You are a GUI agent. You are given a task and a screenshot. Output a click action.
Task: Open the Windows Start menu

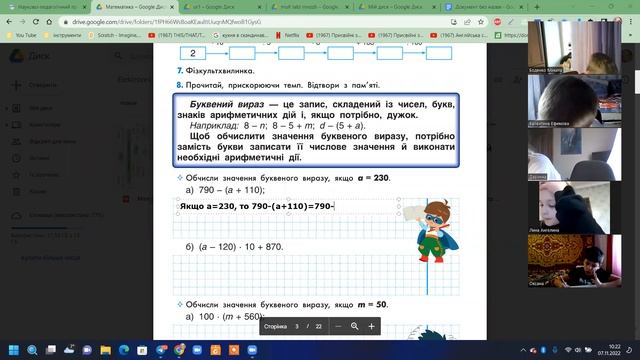point(14,350)
